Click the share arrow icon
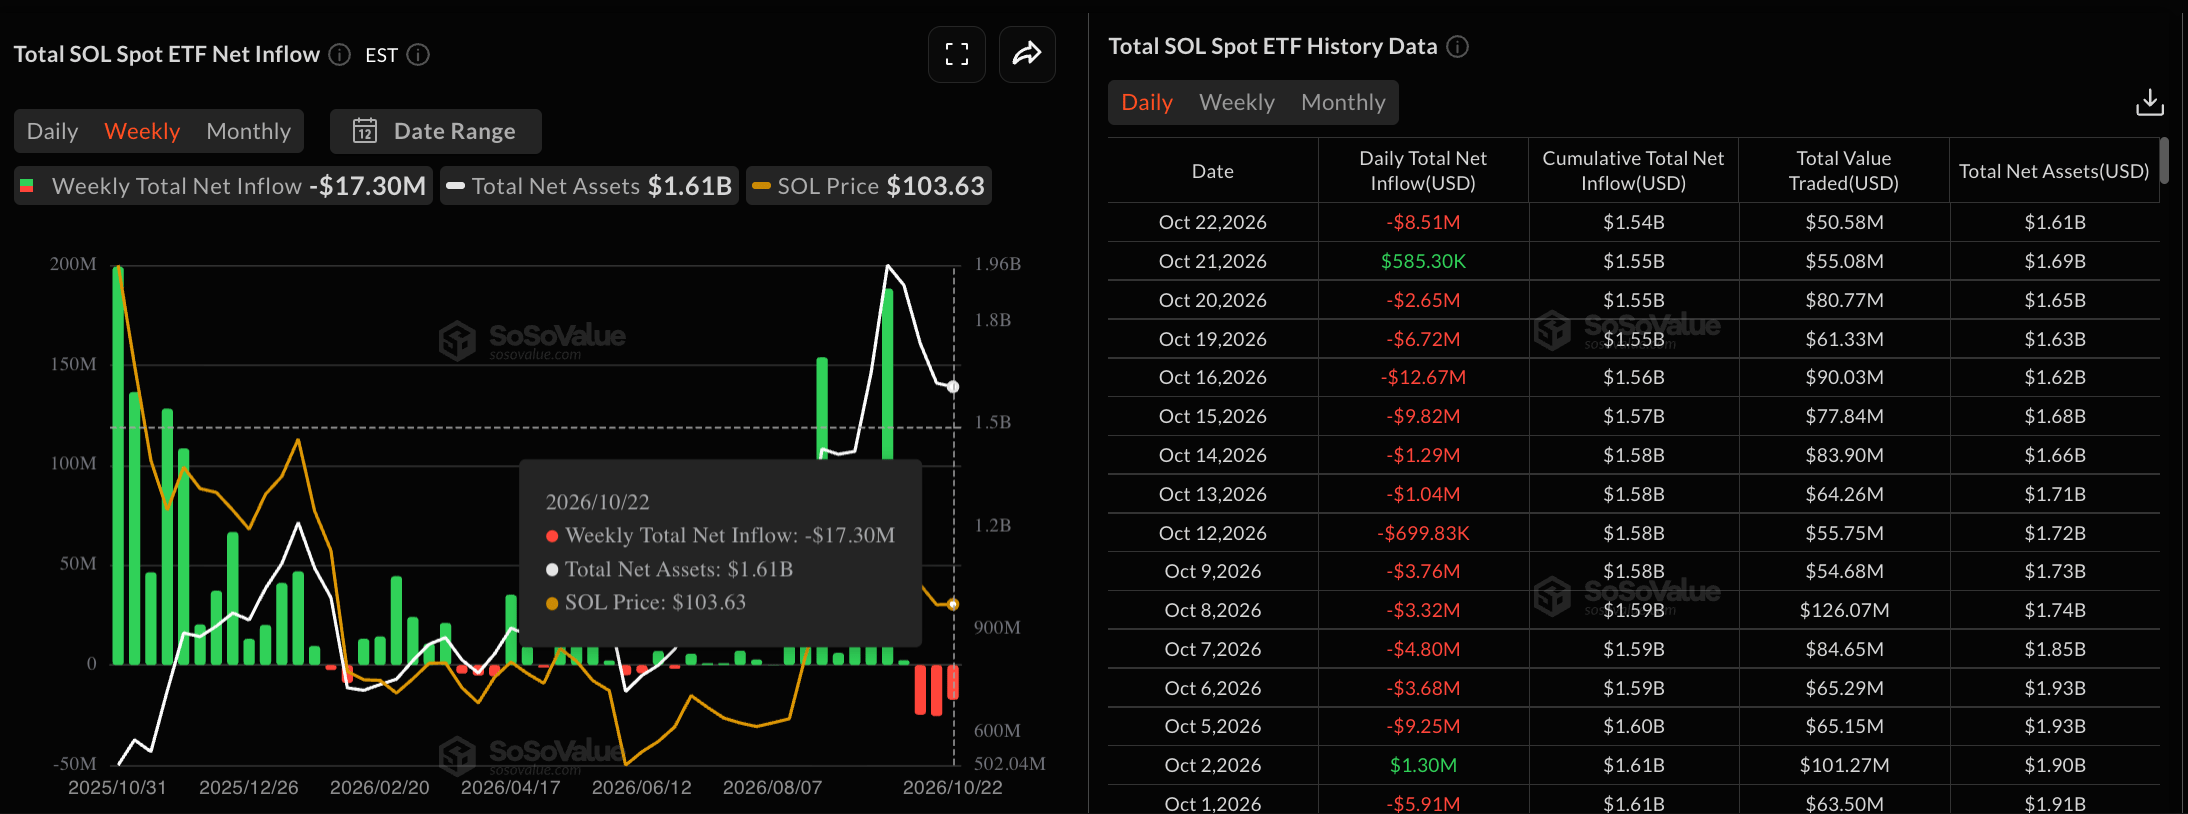 coord(1027,54)
